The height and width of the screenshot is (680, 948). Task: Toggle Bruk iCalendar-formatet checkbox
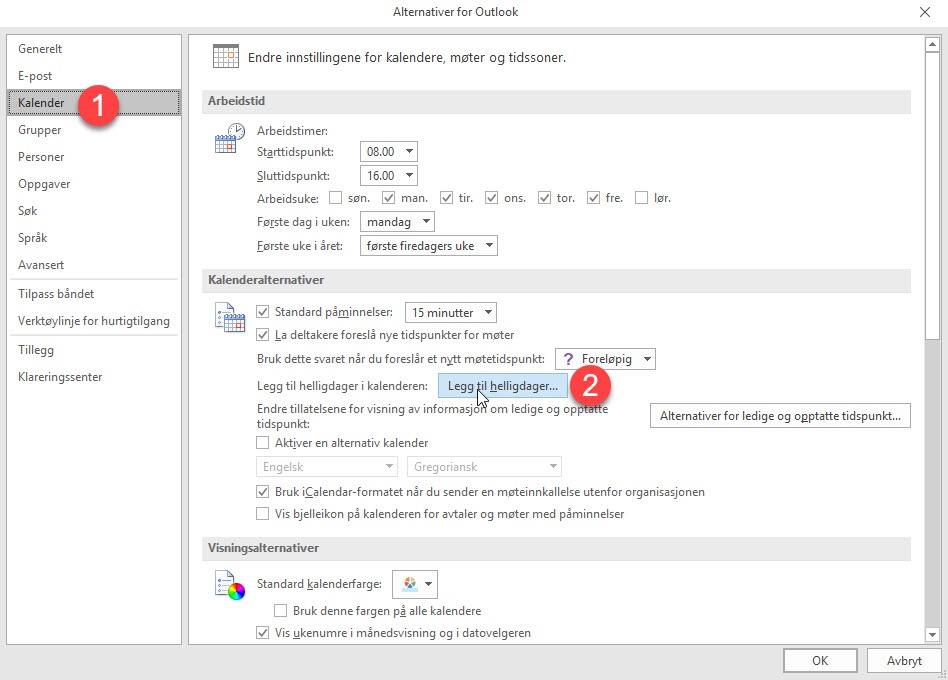tap(262, 492)
